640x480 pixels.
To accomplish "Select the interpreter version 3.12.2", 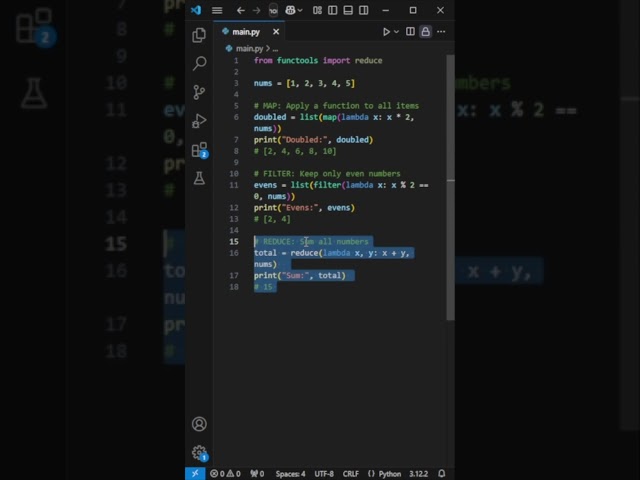I will tap(418, 473).
